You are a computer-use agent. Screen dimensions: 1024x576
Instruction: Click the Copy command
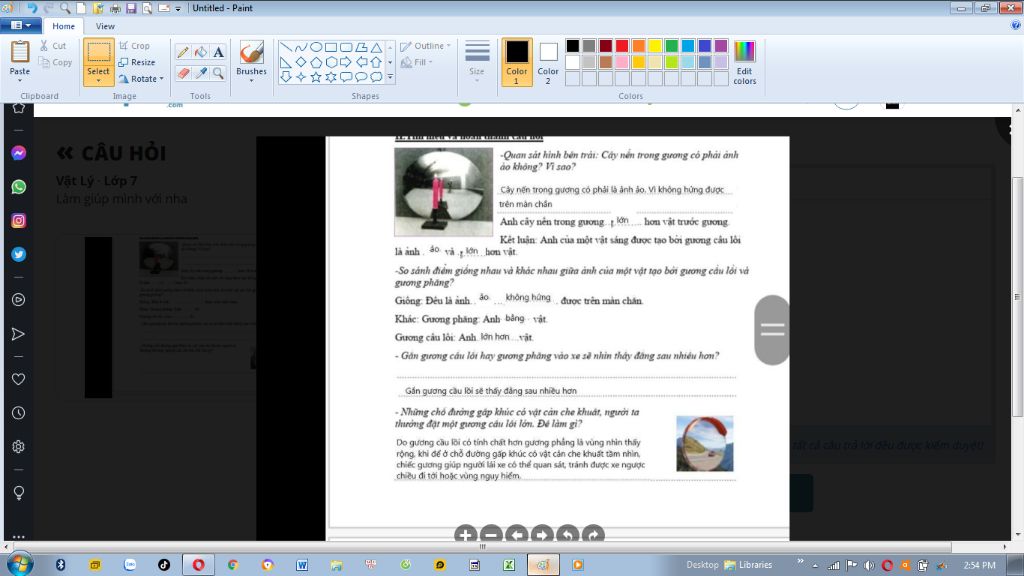(x=55, y=62)
